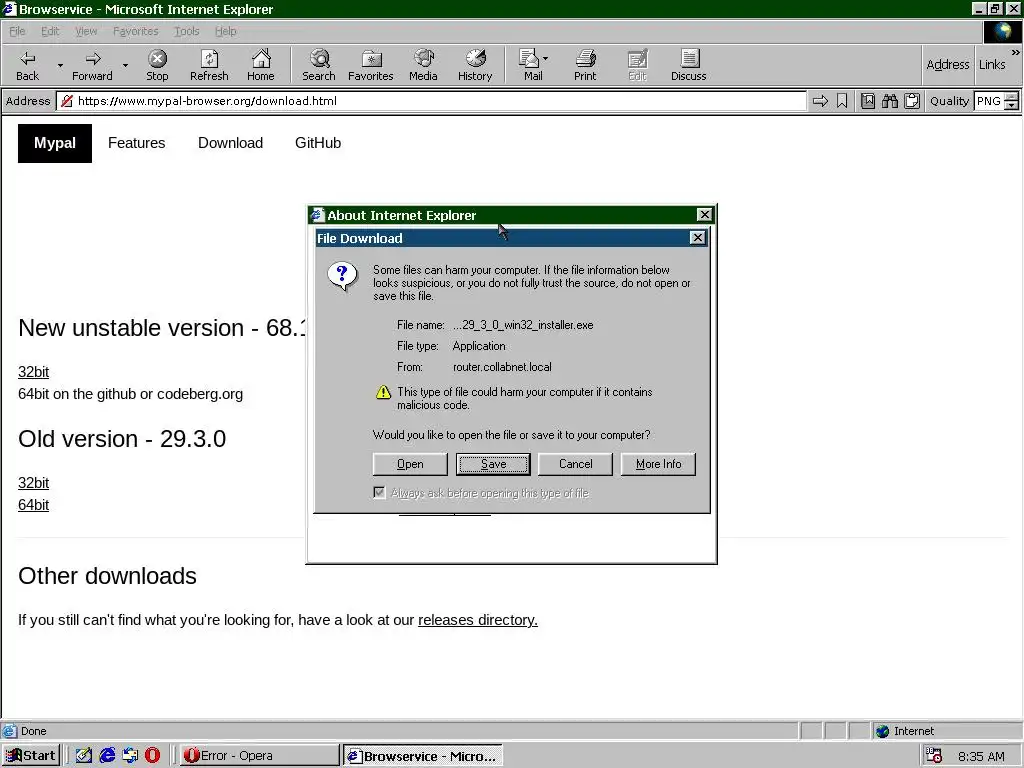Click the Mail toolbar icon
Viewport: 1024px width, 768px height.
pos(530,65)
